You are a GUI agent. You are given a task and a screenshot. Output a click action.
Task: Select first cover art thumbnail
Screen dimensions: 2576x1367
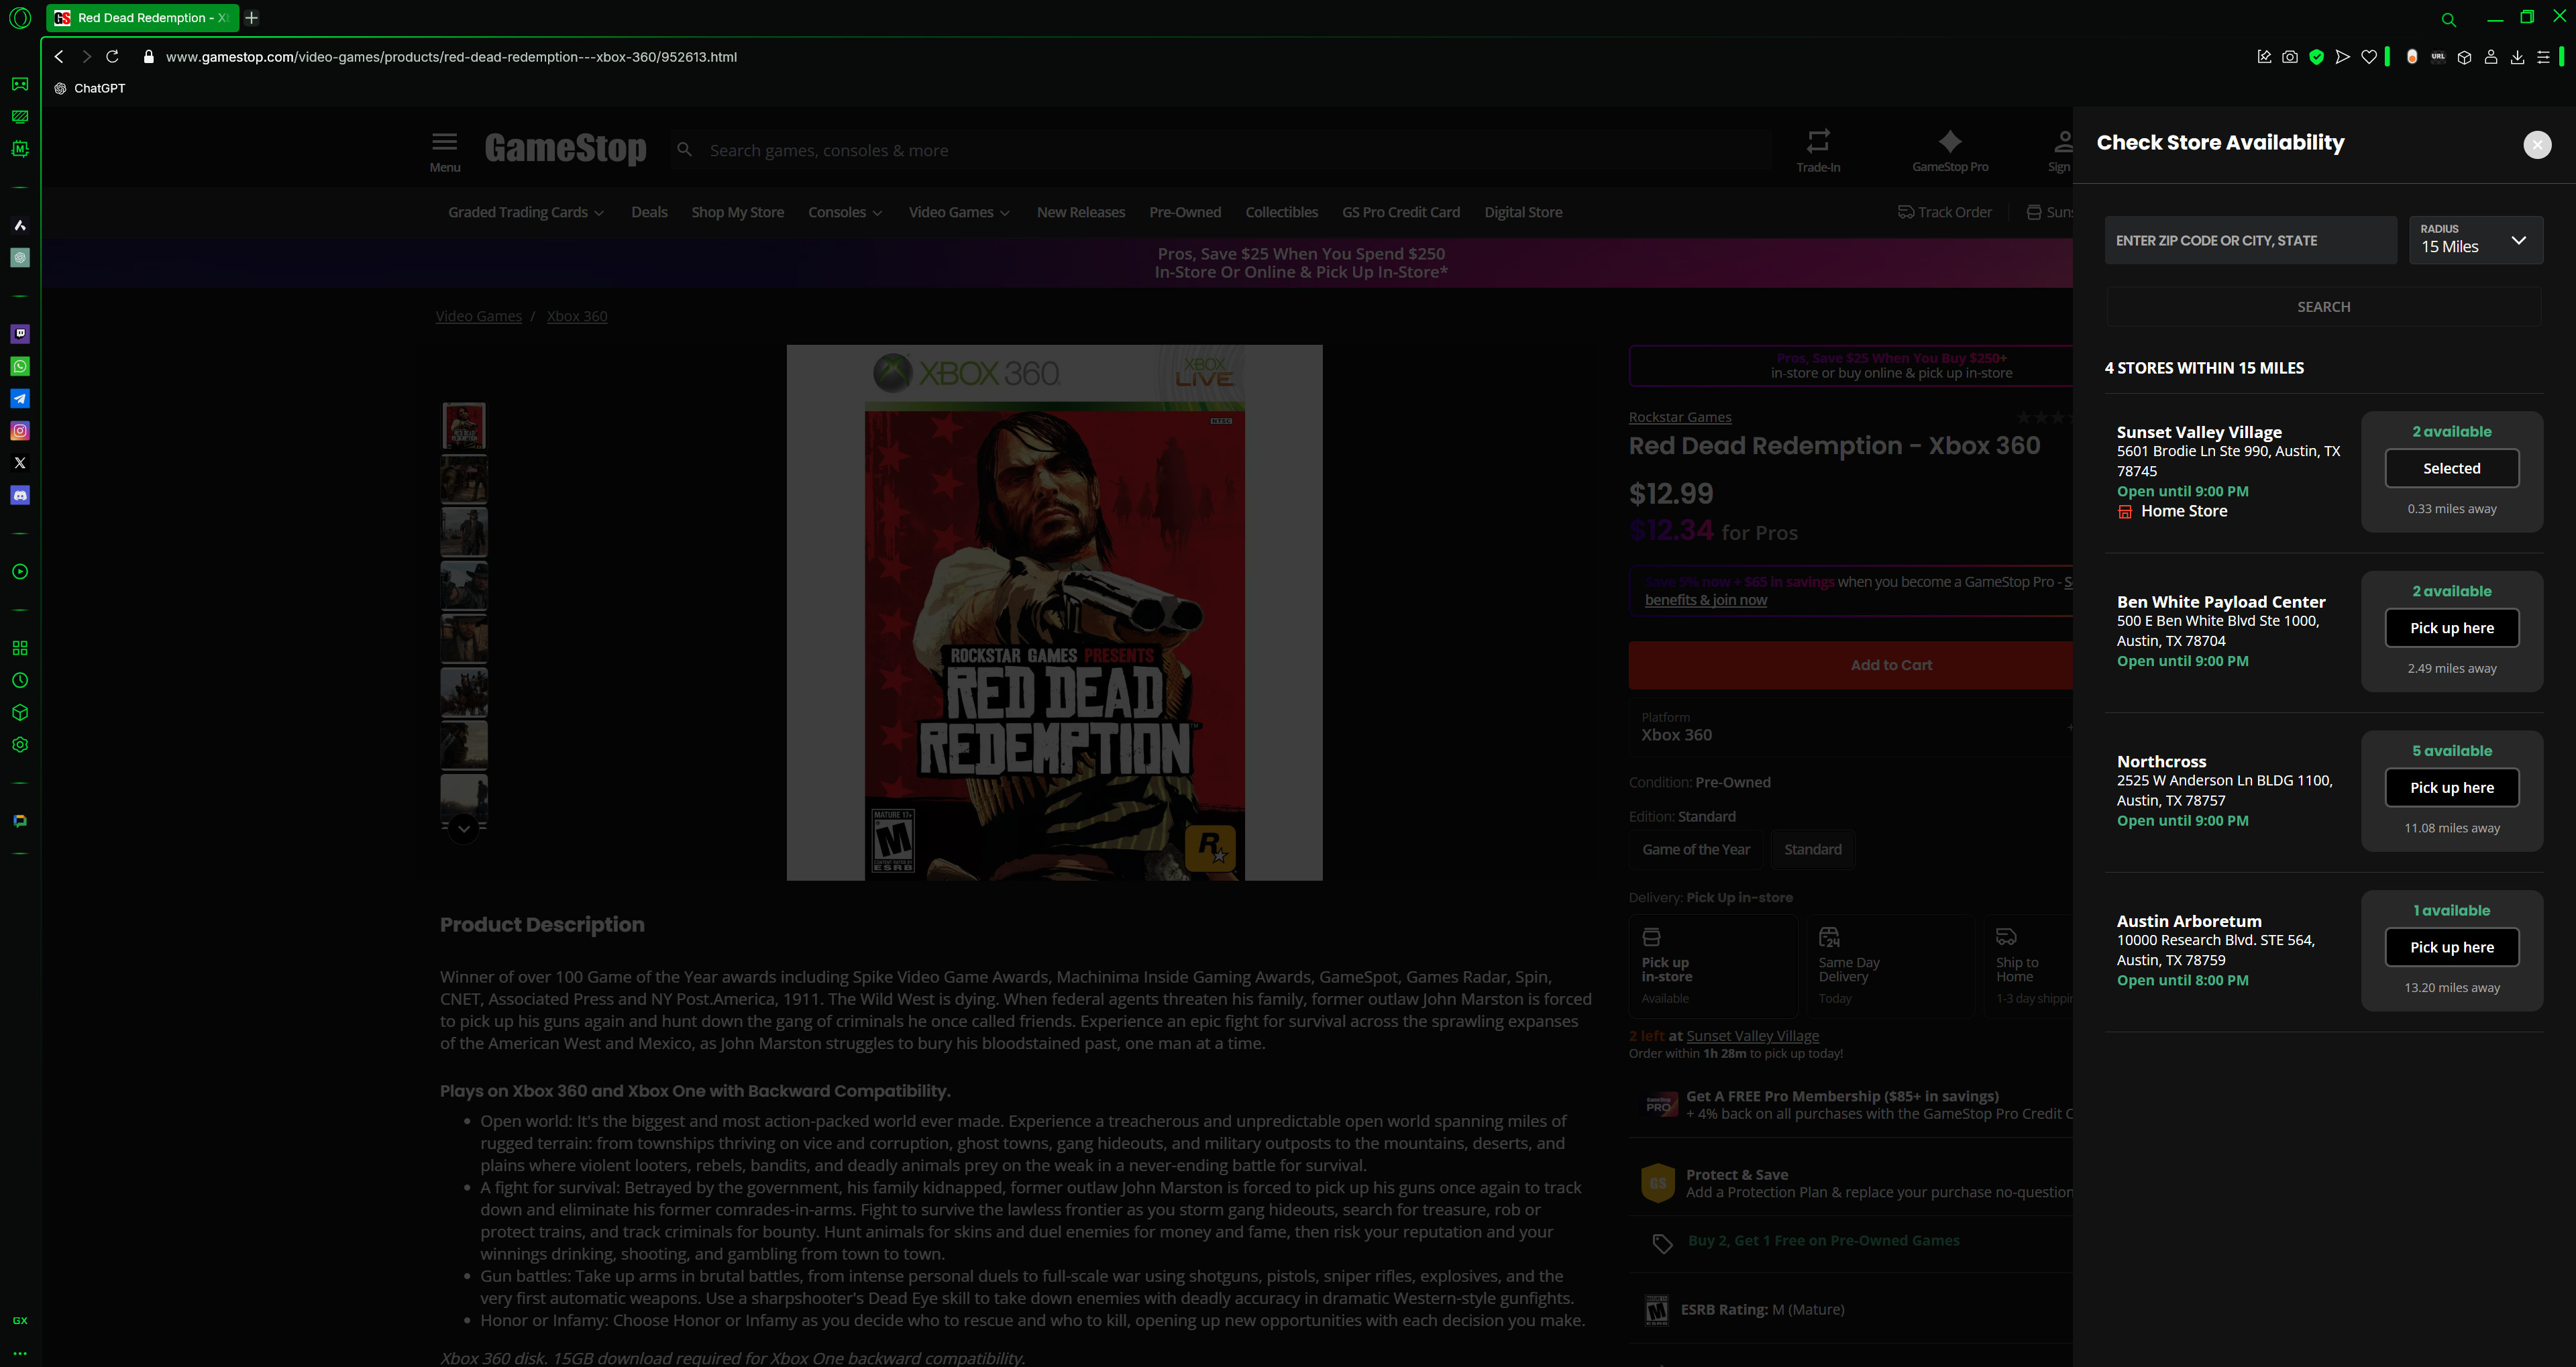coord(464,426)
